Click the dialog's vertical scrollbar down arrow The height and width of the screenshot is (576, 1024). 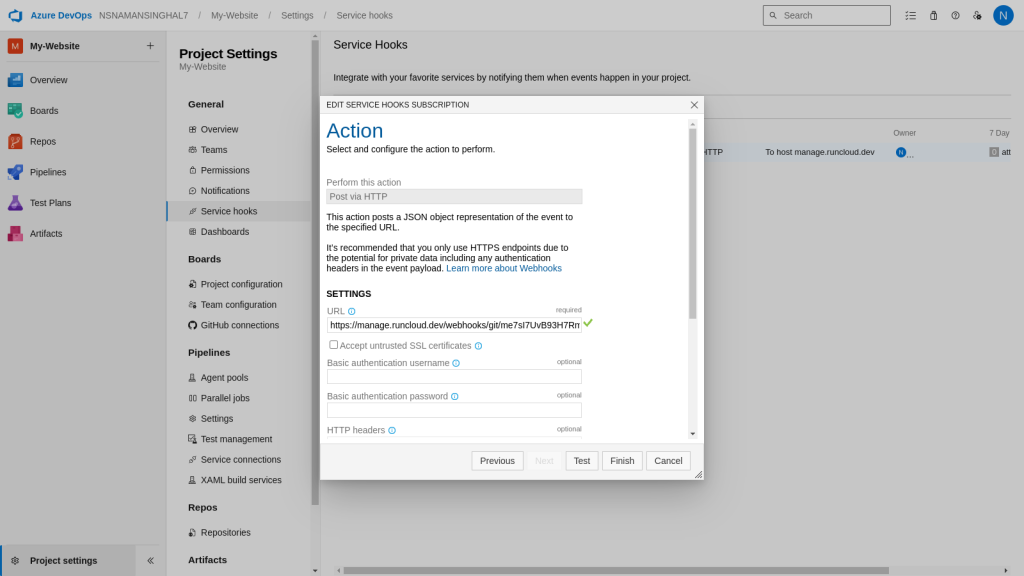click(x=692, y=434)
